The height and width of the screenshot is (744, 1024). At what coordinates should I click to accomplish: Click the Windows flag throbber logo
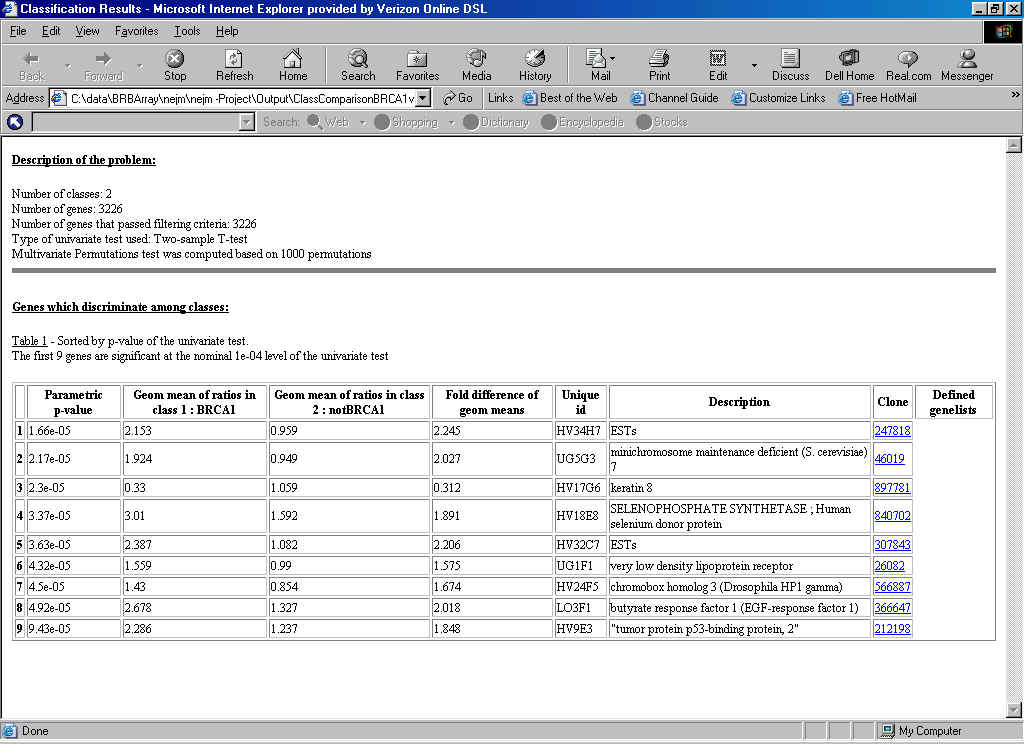click(1003, 32)
